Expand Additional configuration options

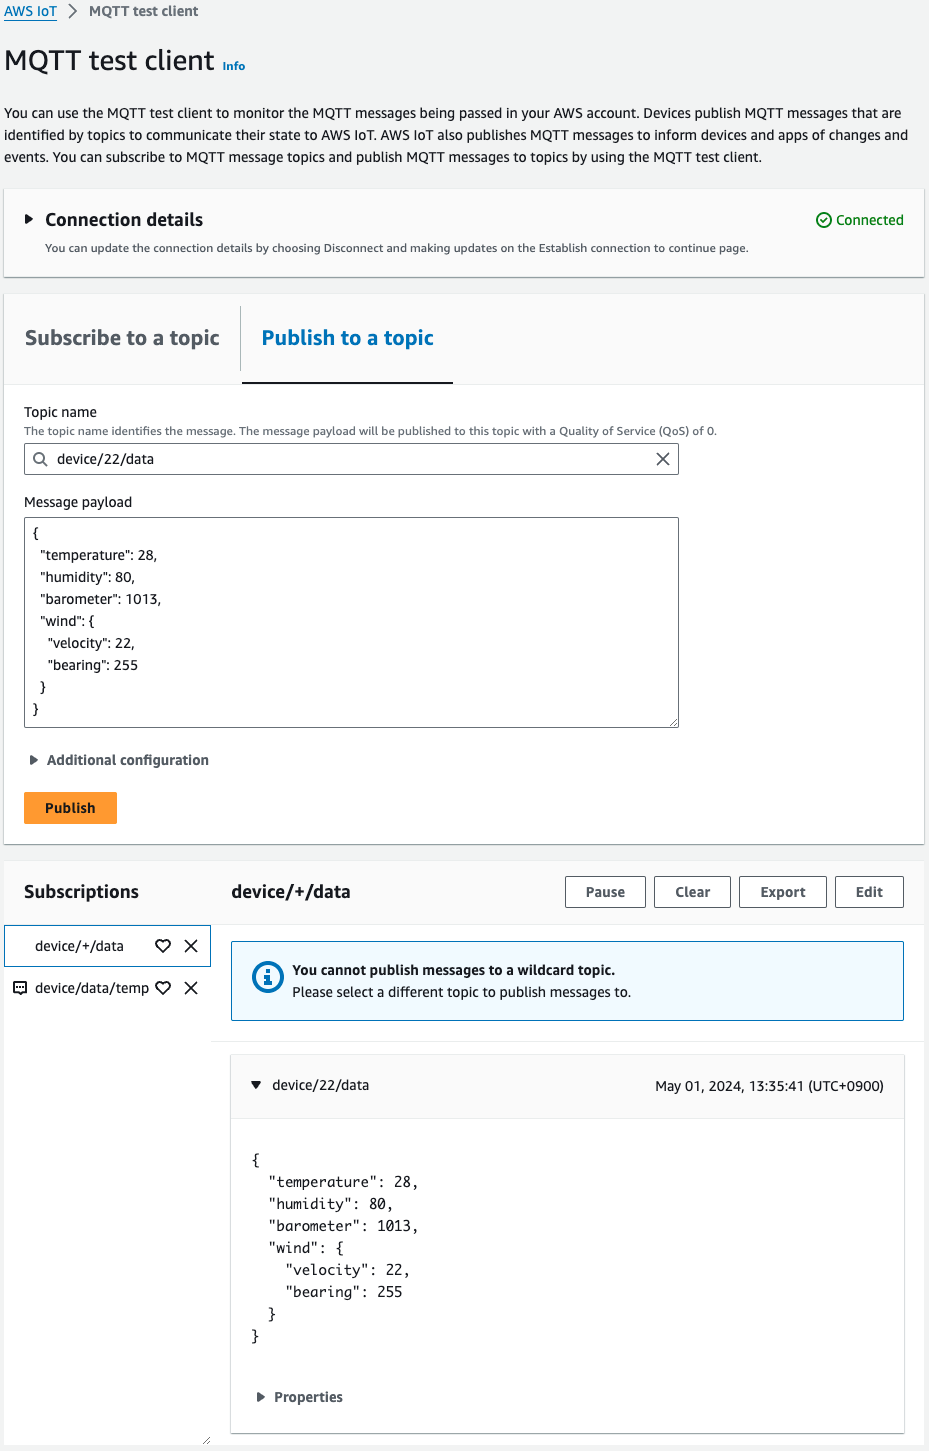[34, 759]
